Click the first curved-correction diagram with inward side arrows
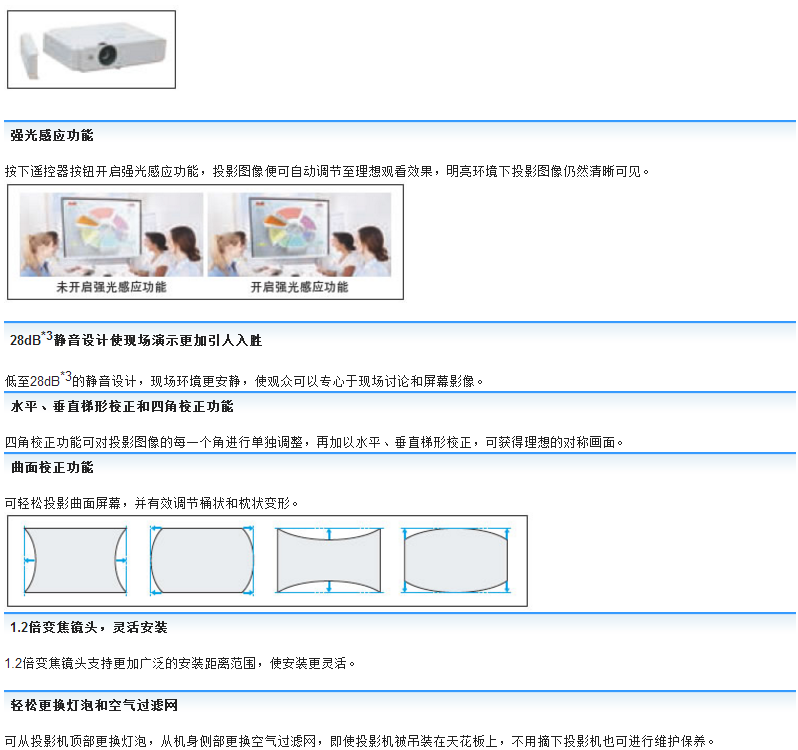The height and width of the screenshot is (750, 798). pos(75,561)
